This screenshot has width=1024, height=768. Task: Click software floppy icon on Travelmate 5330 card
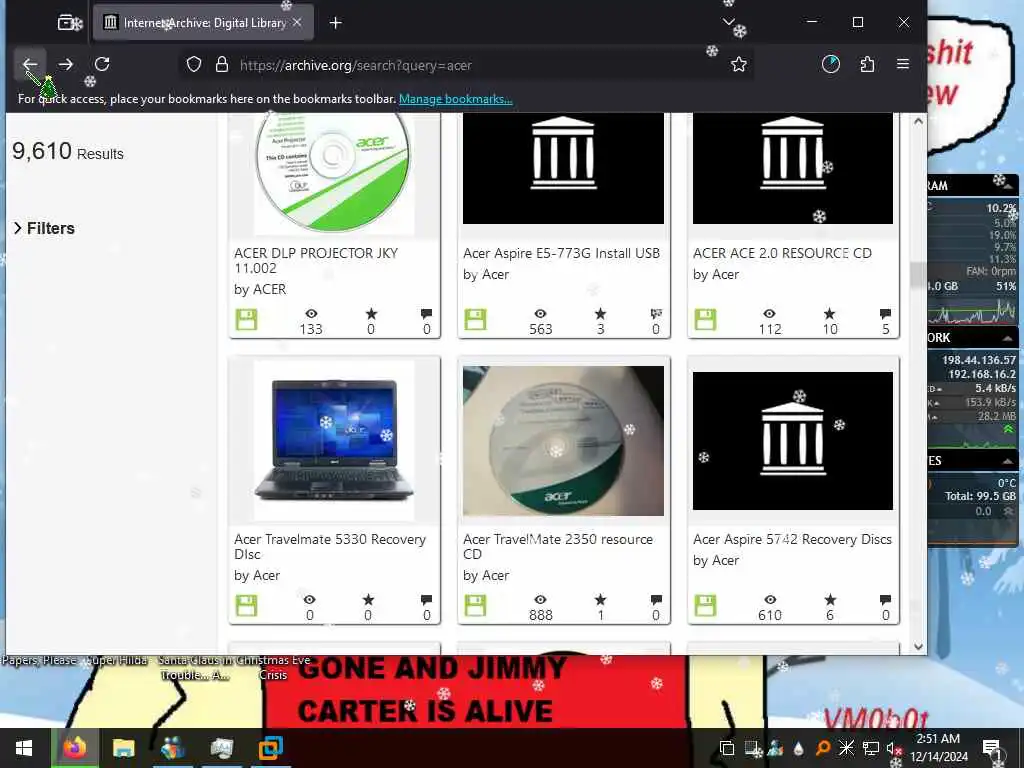coord(246,605)
